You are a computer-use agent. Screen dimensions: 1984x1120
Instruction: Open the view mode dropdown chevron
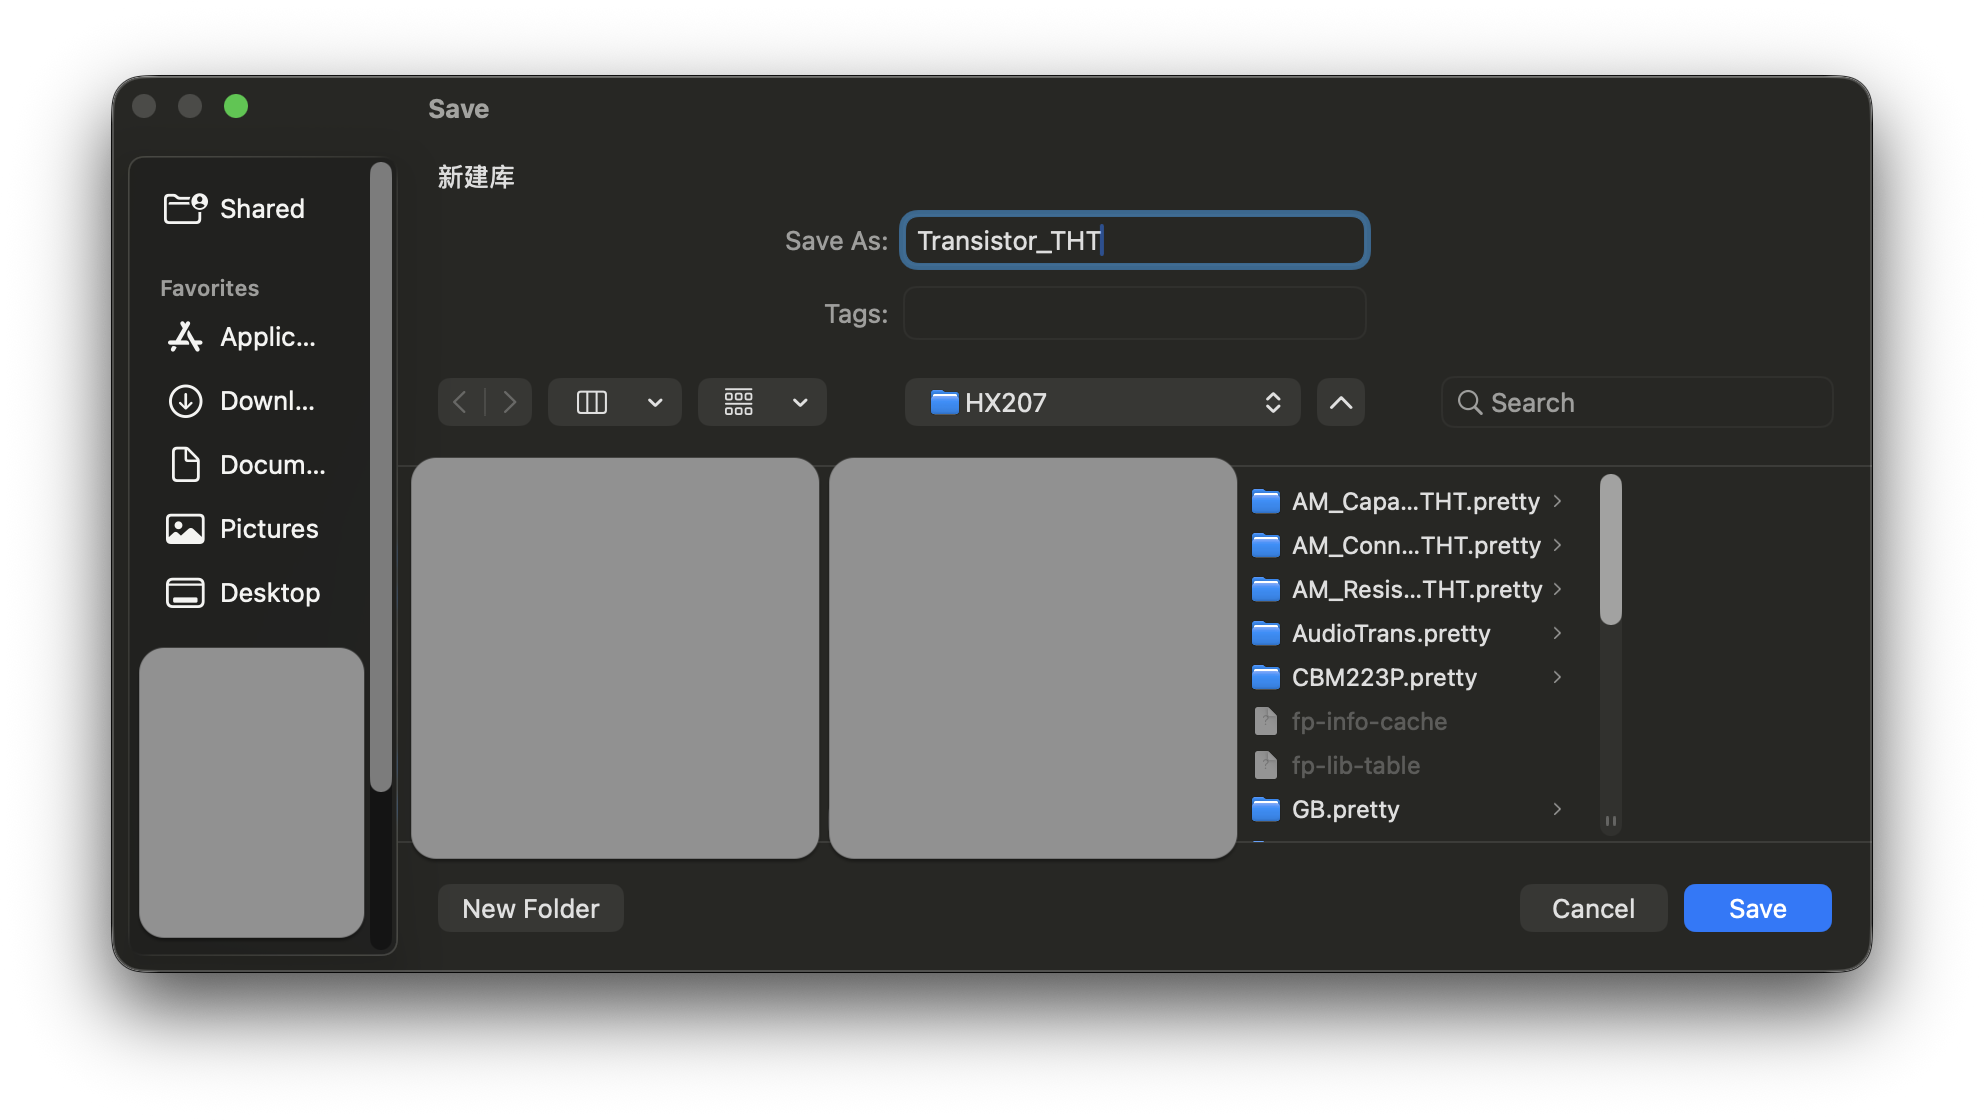(655, 402)
